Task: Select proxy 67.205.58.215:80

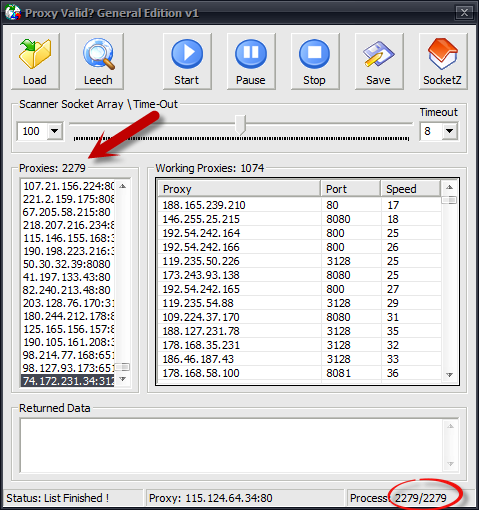Action: tap(68, 212)
